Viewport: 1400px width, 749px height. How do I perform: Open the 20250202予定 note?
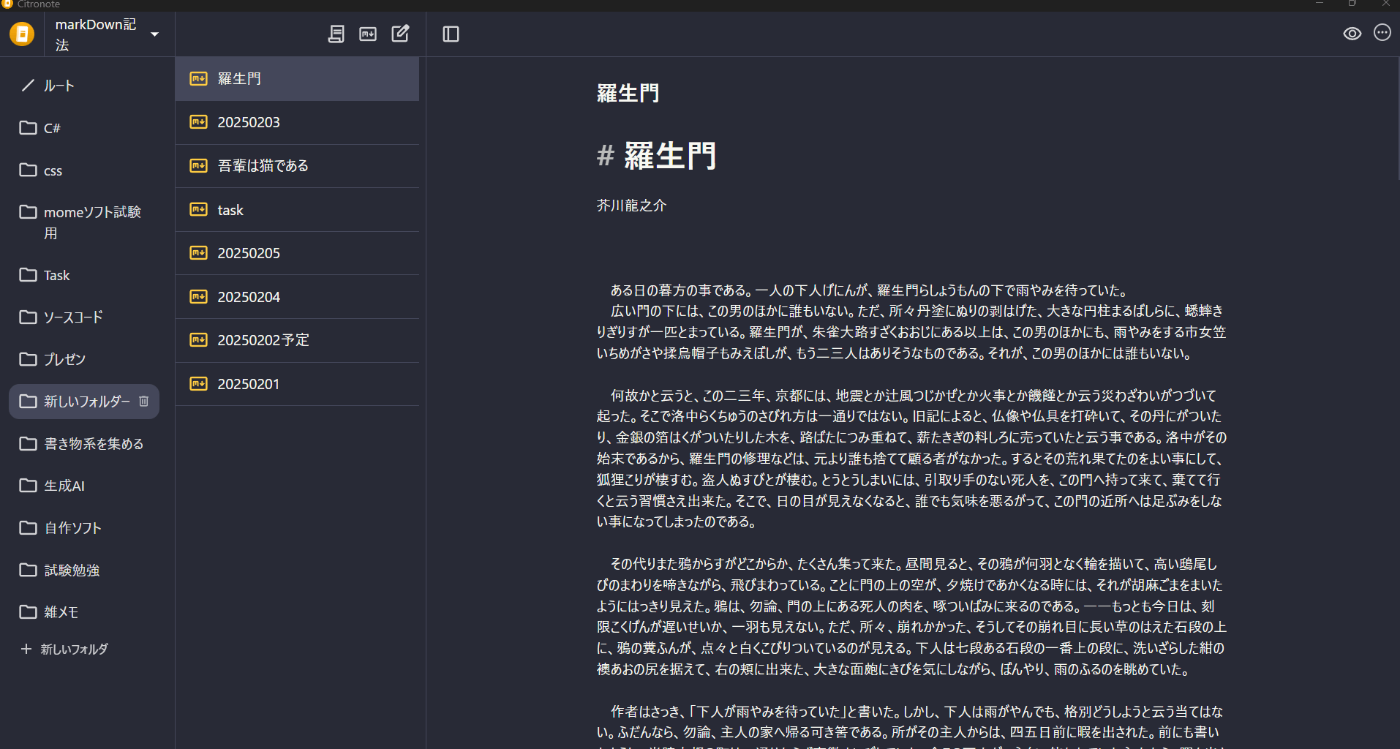click(297, 340)
